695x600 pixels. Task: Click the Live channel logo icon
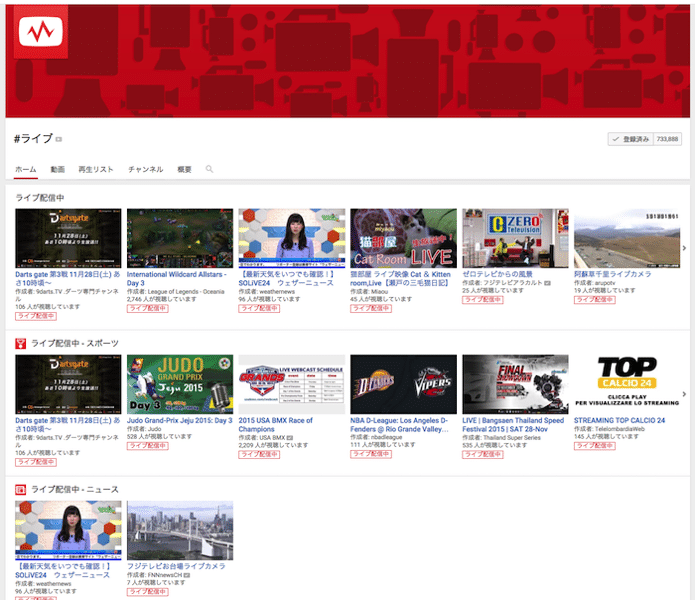click(41, 31)
